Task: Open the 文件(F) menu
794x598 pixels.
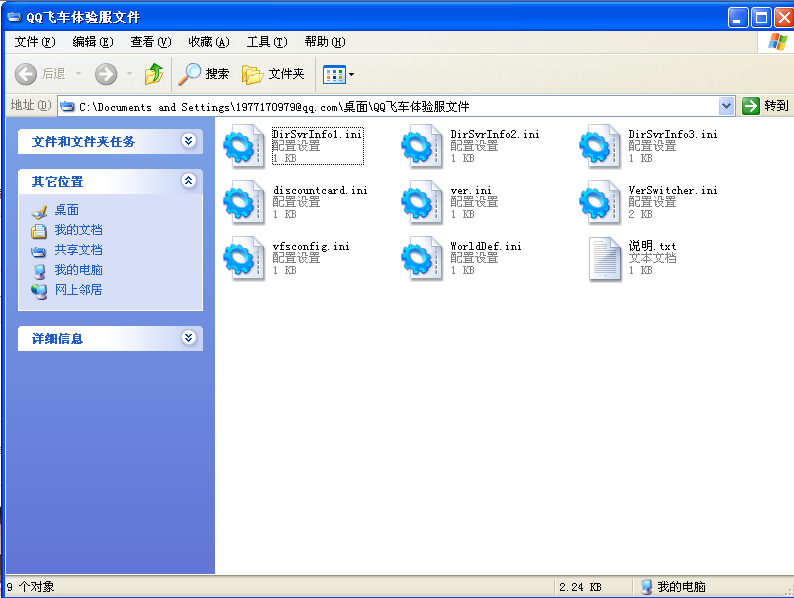Action: coord(34,42)
